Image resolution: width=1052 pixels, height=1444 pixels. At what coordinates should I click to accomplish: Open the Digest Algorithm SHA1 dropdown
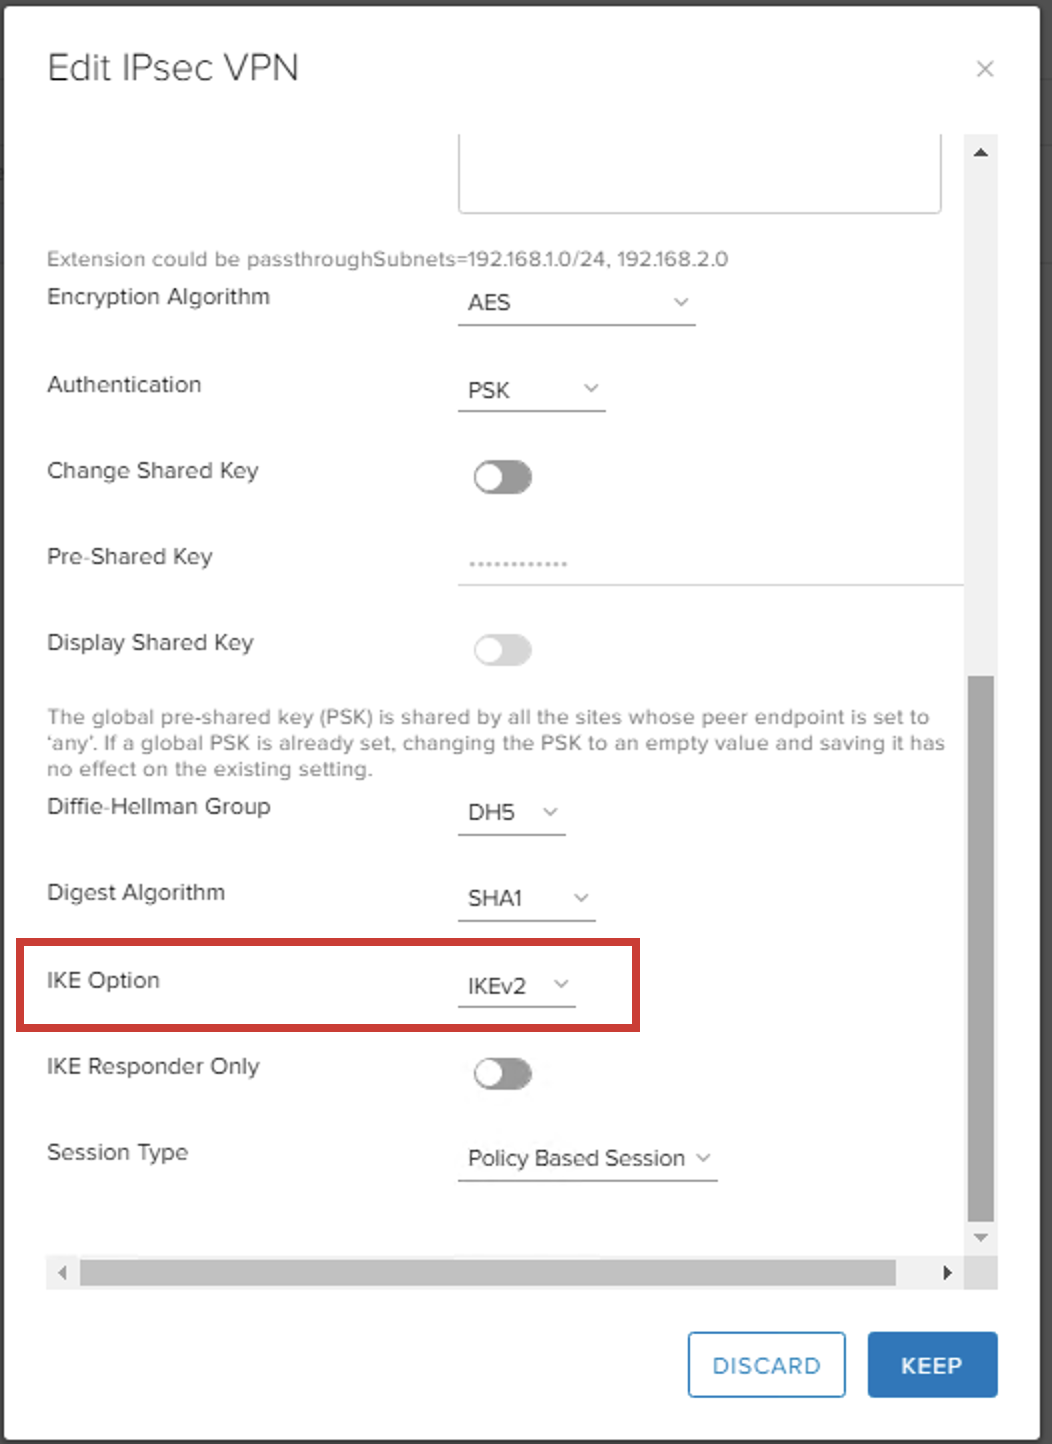click(x=526, y=899)
